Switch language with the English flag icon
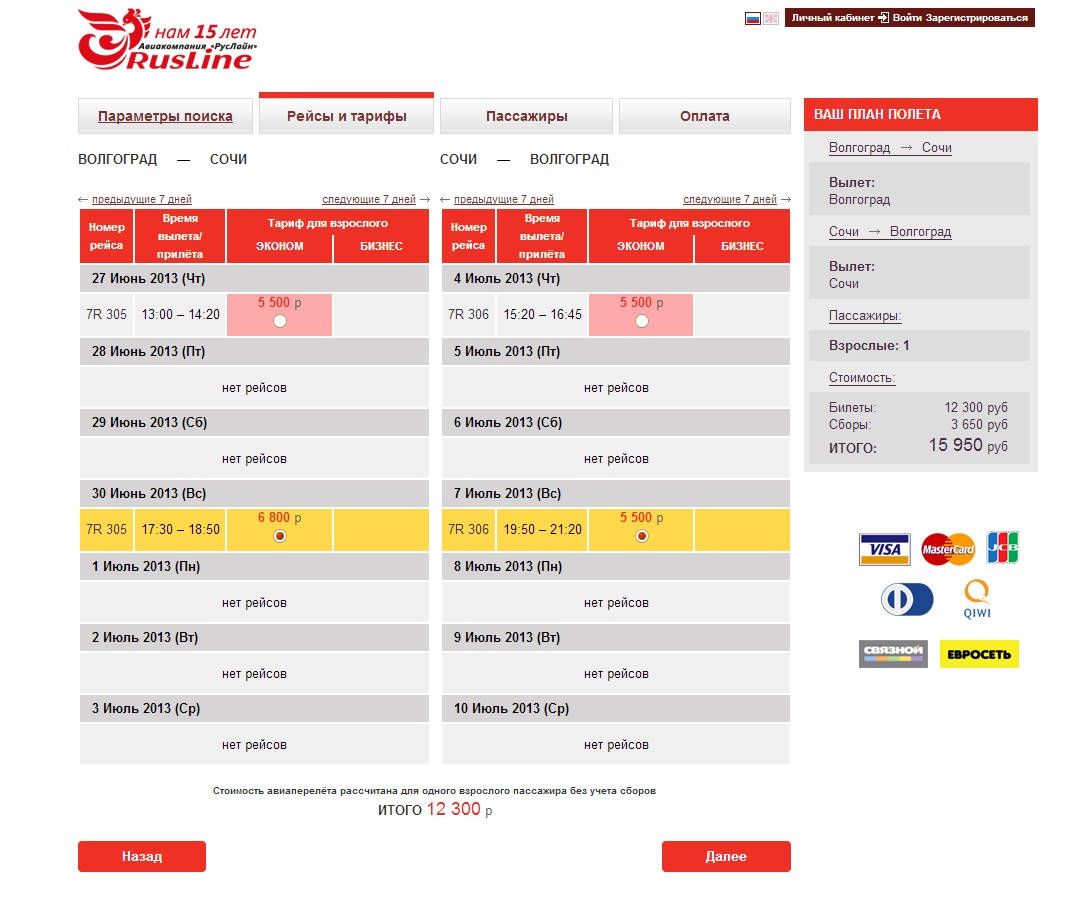Viewport: 1090px width, 897px height. pos(771,18)
